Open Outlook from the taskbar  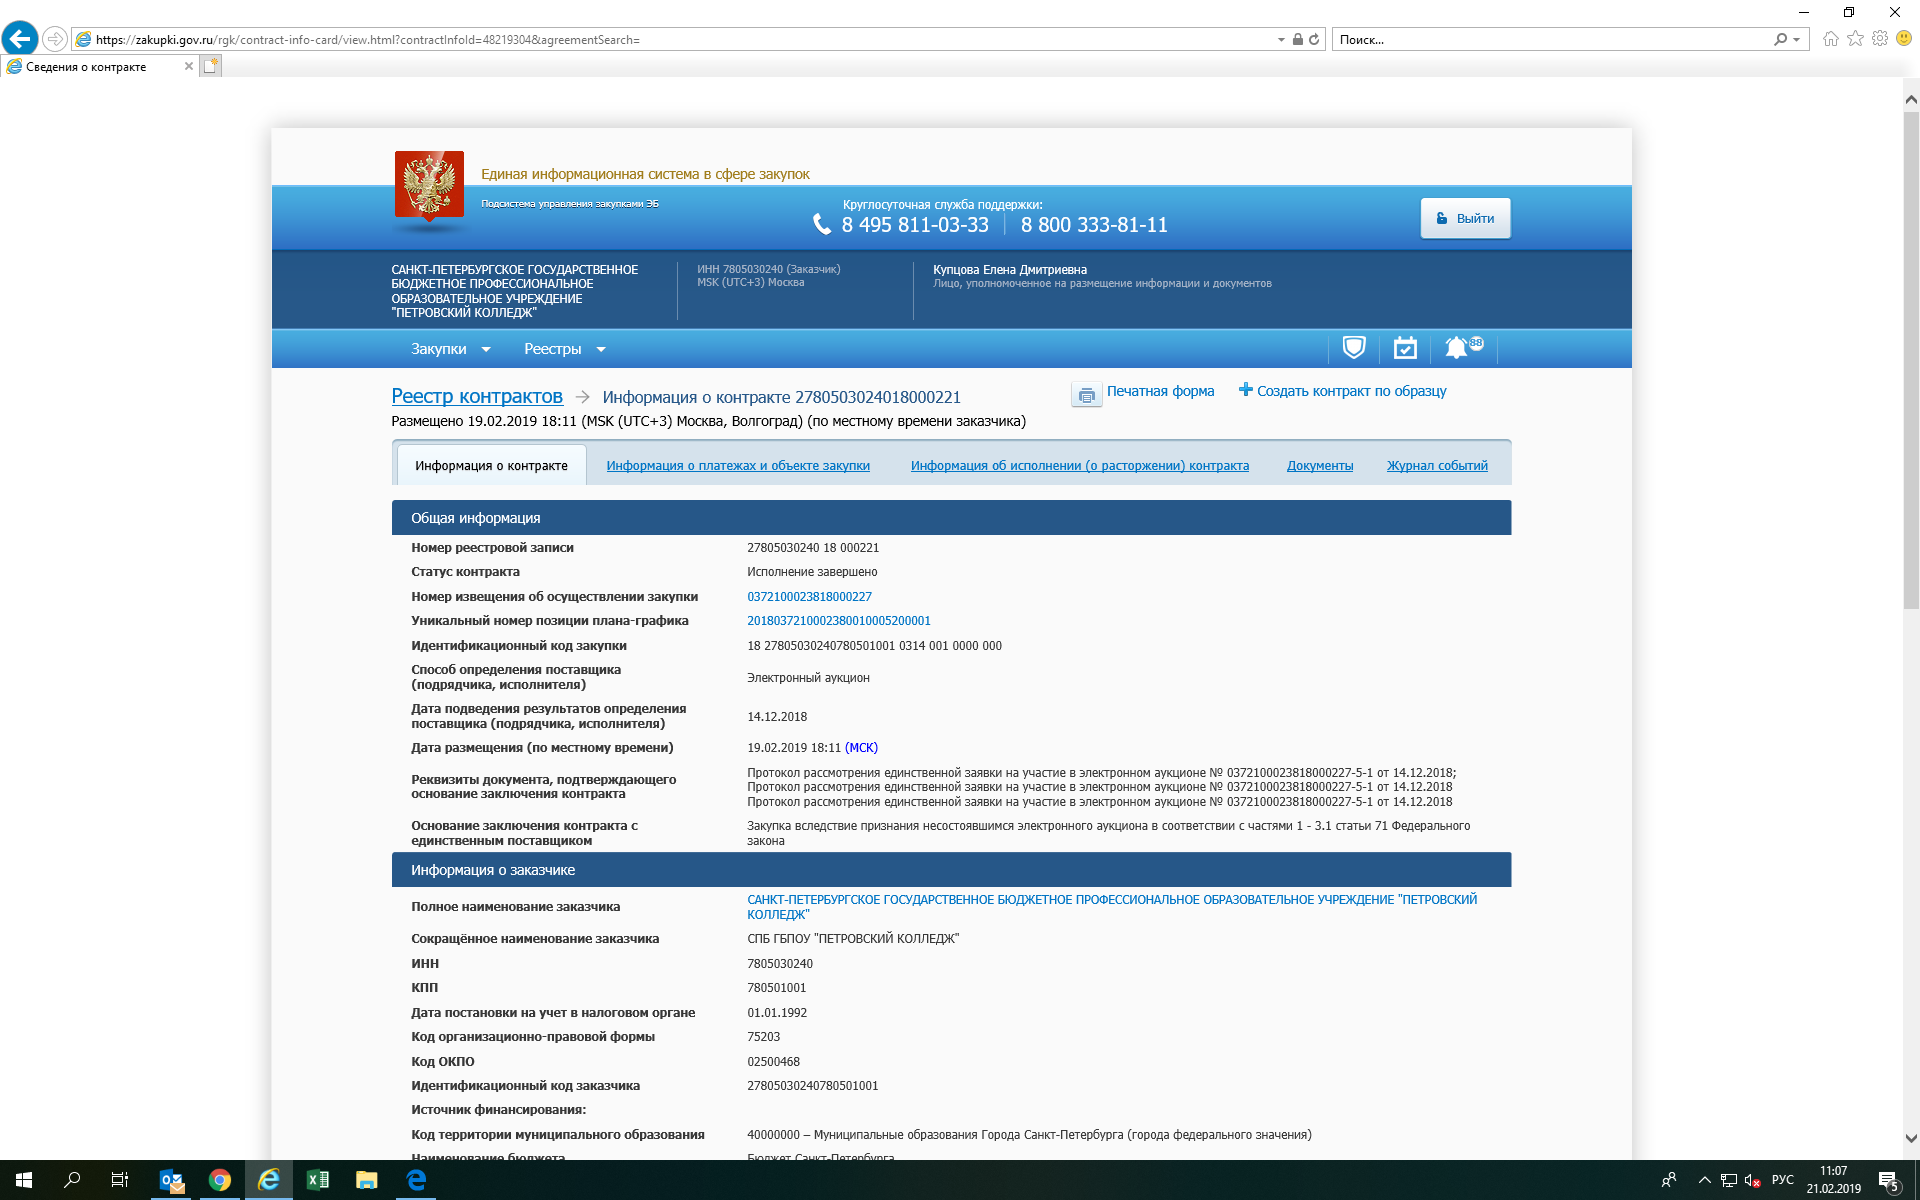point(172,1180)
